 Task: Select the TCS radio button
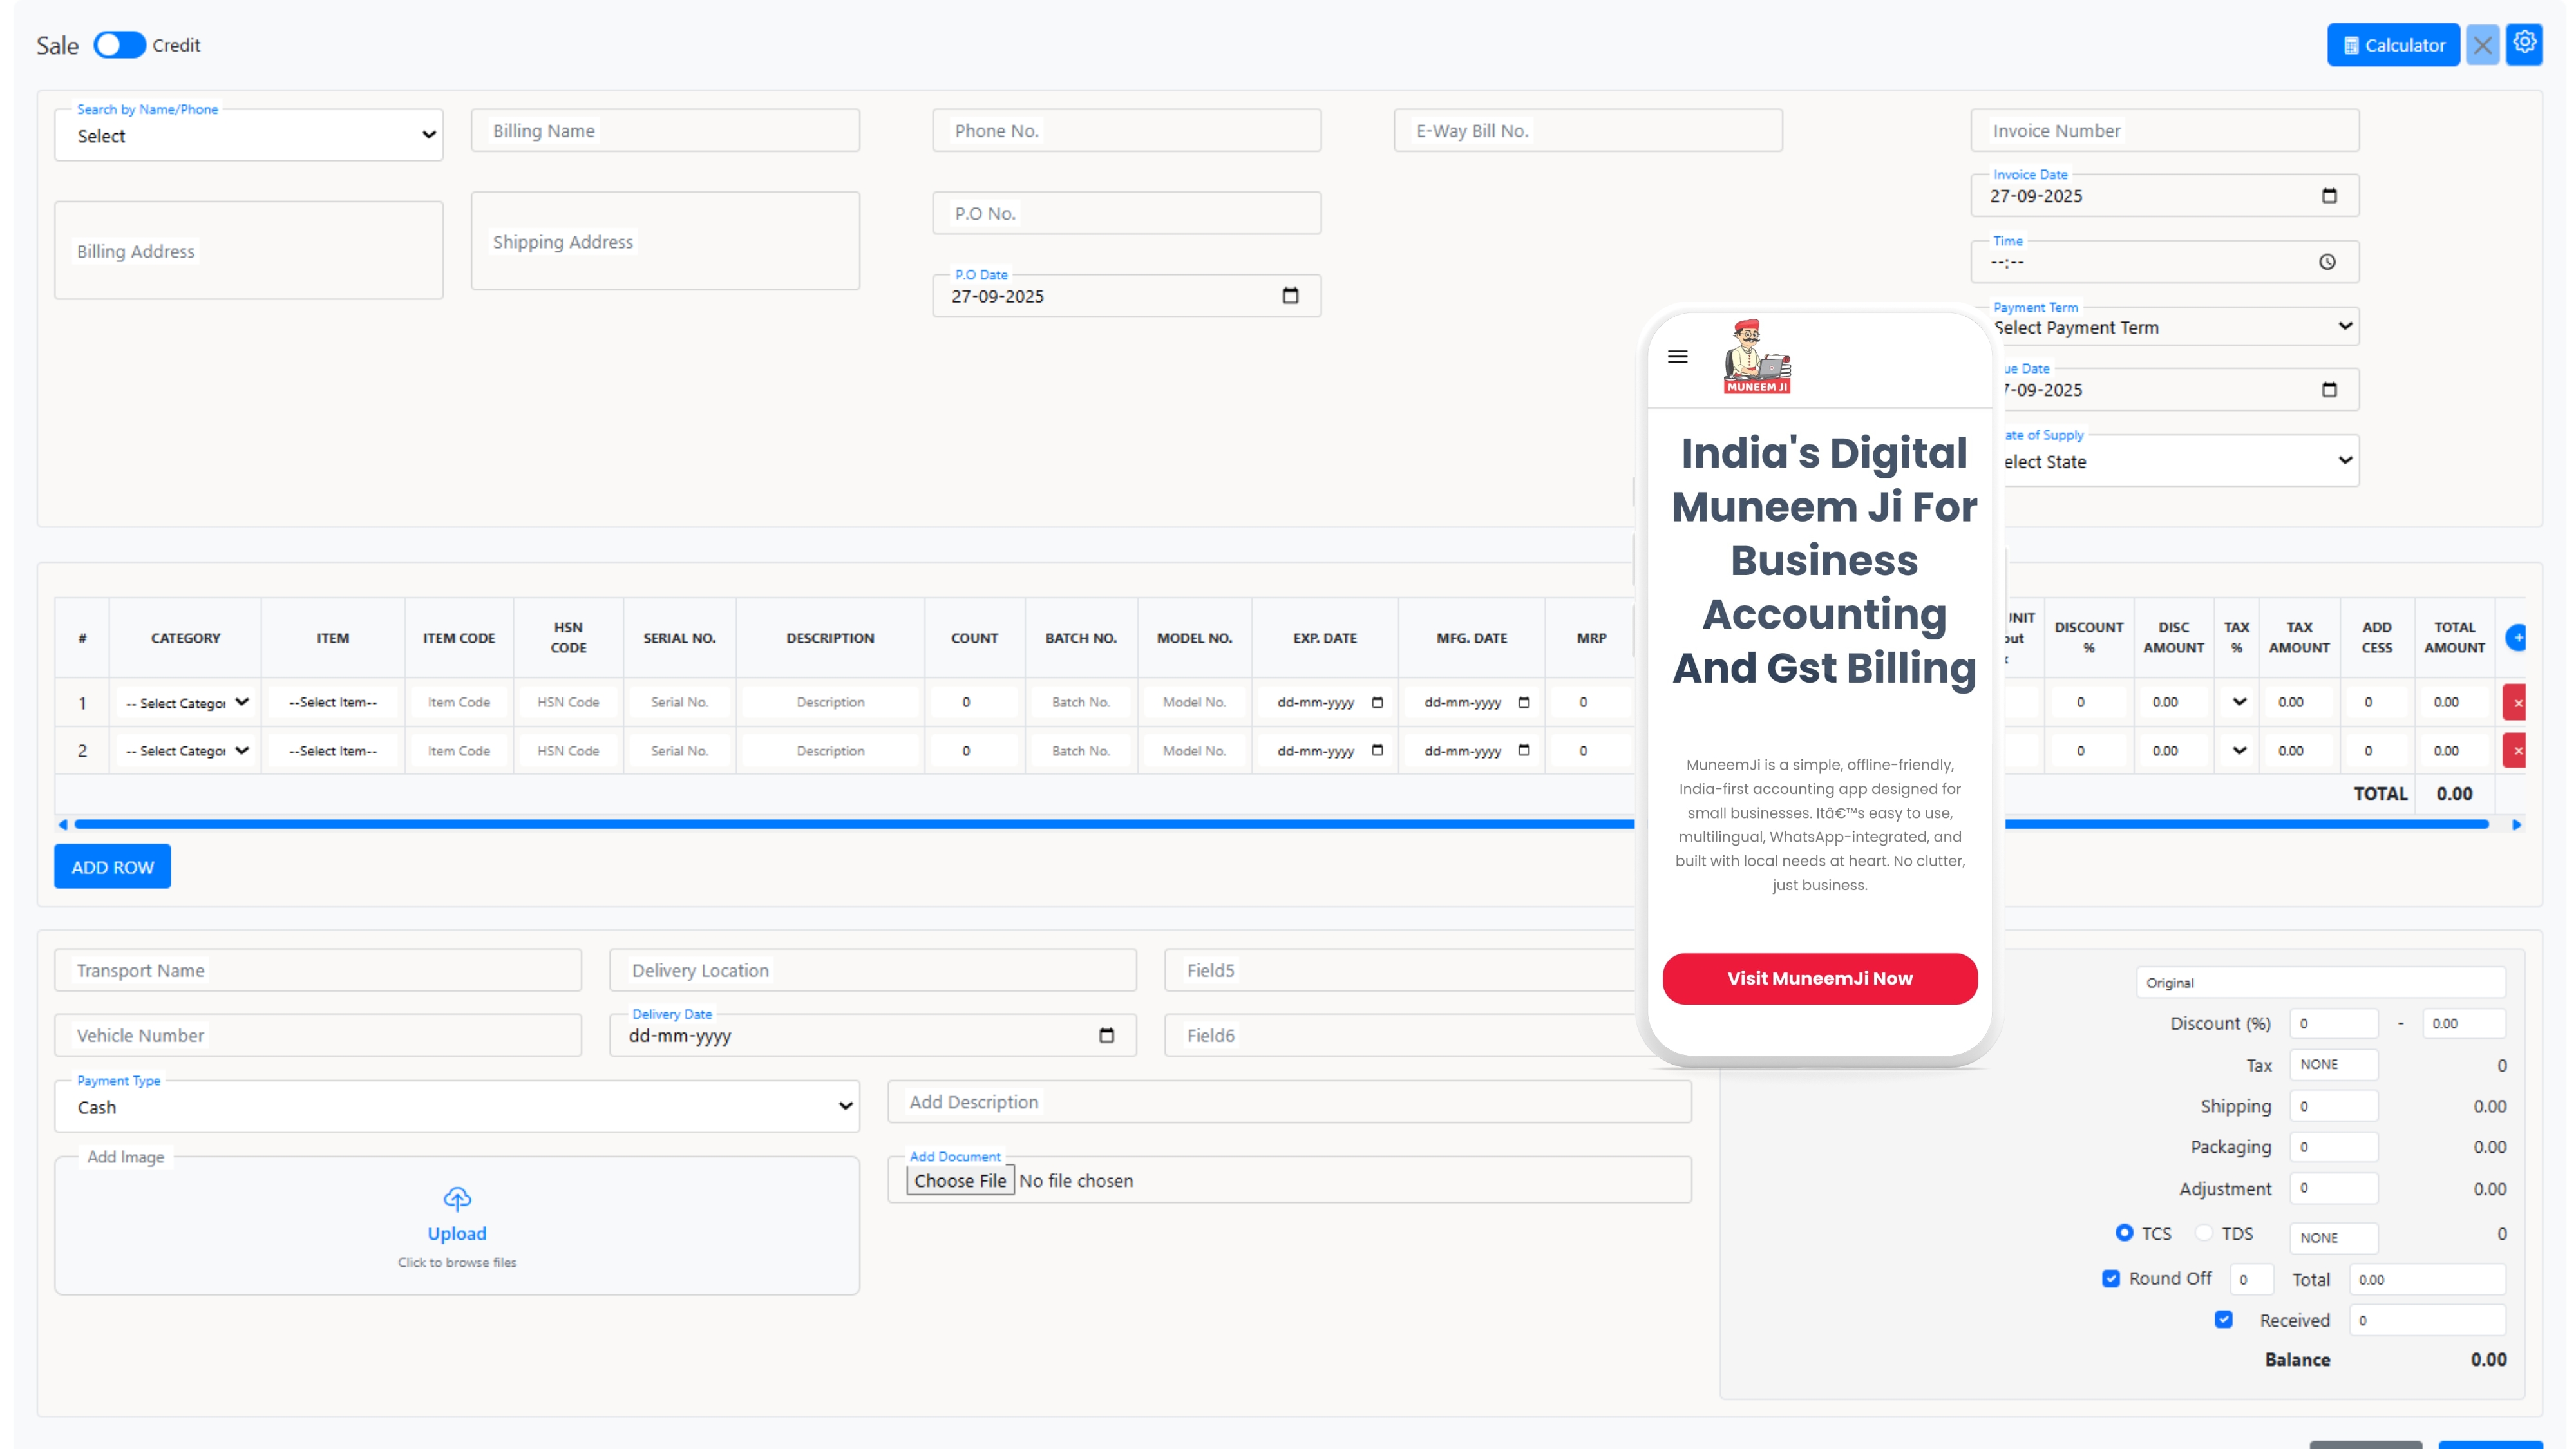[x=2124, y=1232]
